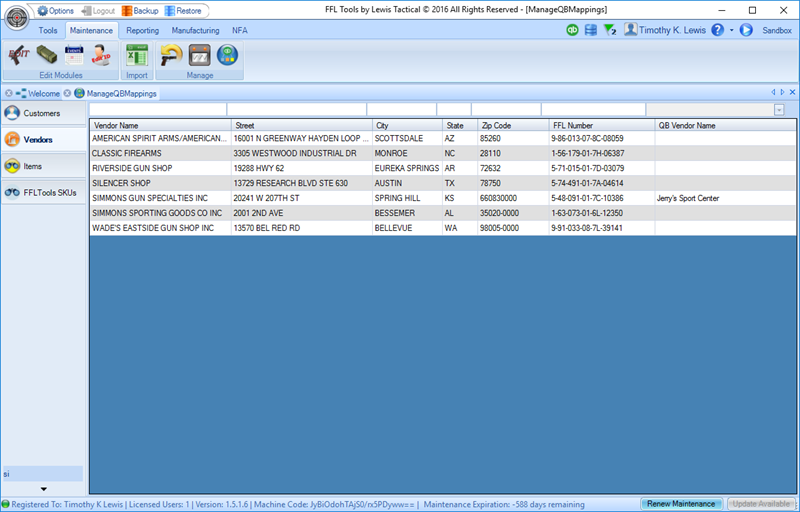Click Restore in the quick access bar

183,11
